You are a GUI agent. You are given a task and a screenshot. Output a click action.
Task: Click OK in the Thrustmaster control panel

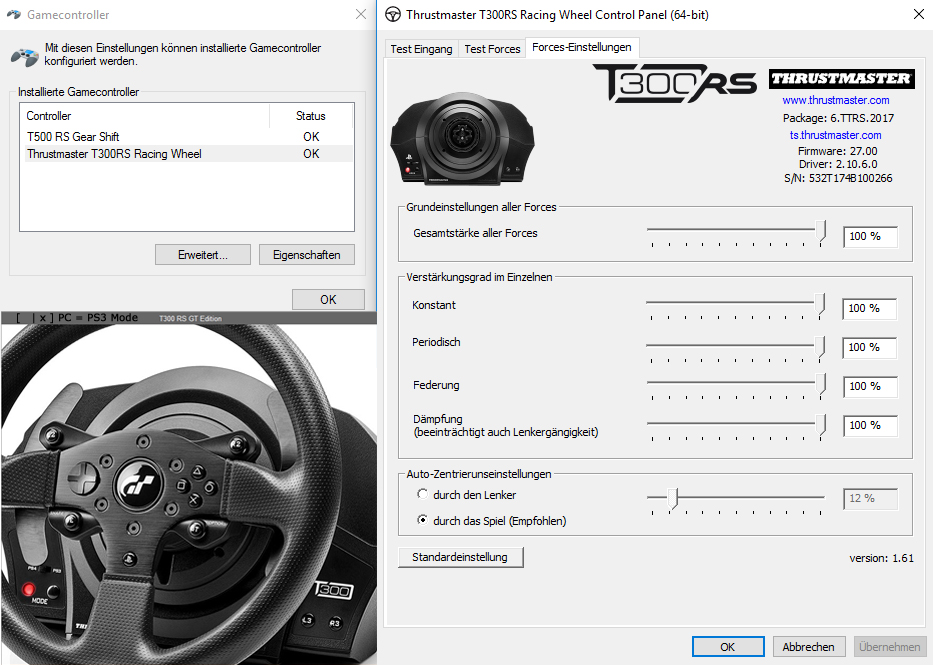click(x=728, y=647)
